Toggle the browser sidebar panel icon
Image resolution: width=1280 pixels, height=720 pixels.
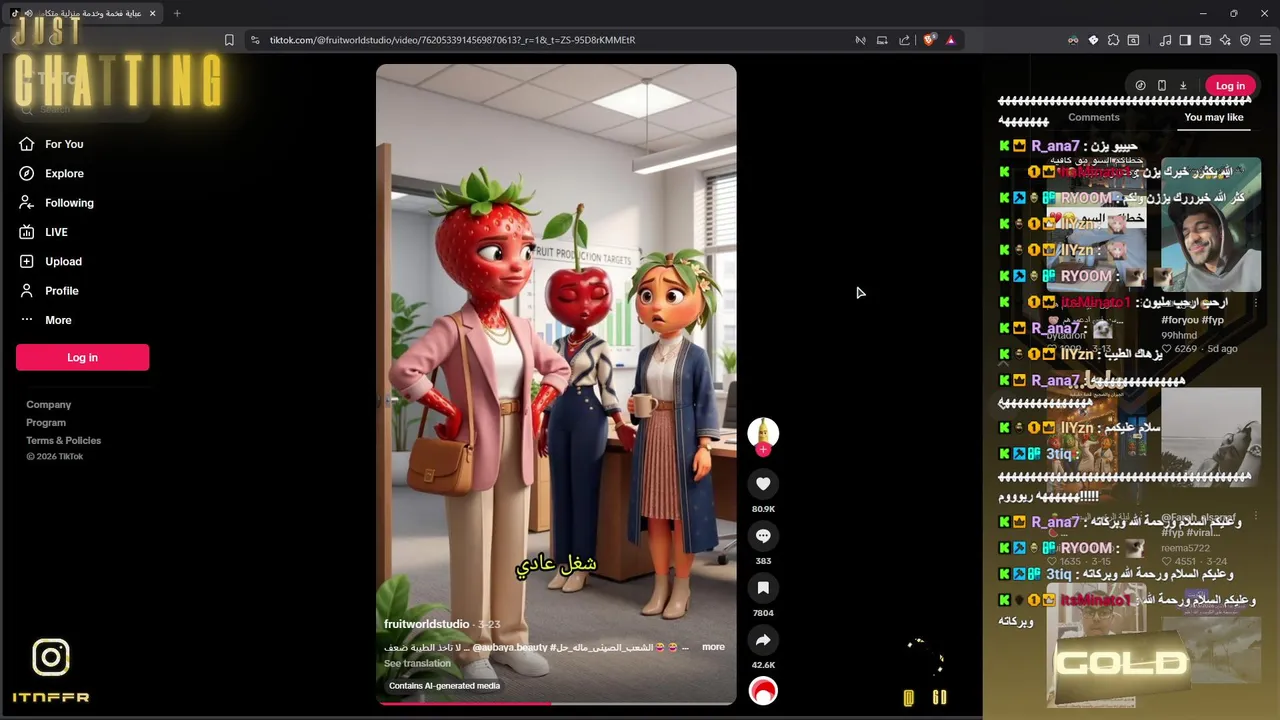pyautogui.click(x=1185, y=40)
